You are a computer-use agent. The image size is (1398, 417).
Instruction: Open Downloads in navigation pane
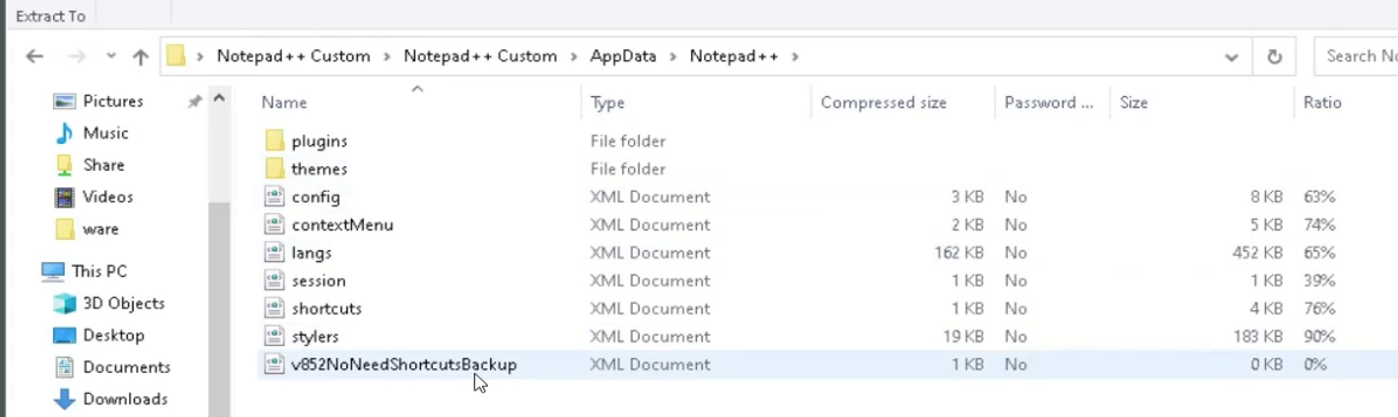click(x=125, y=399)
